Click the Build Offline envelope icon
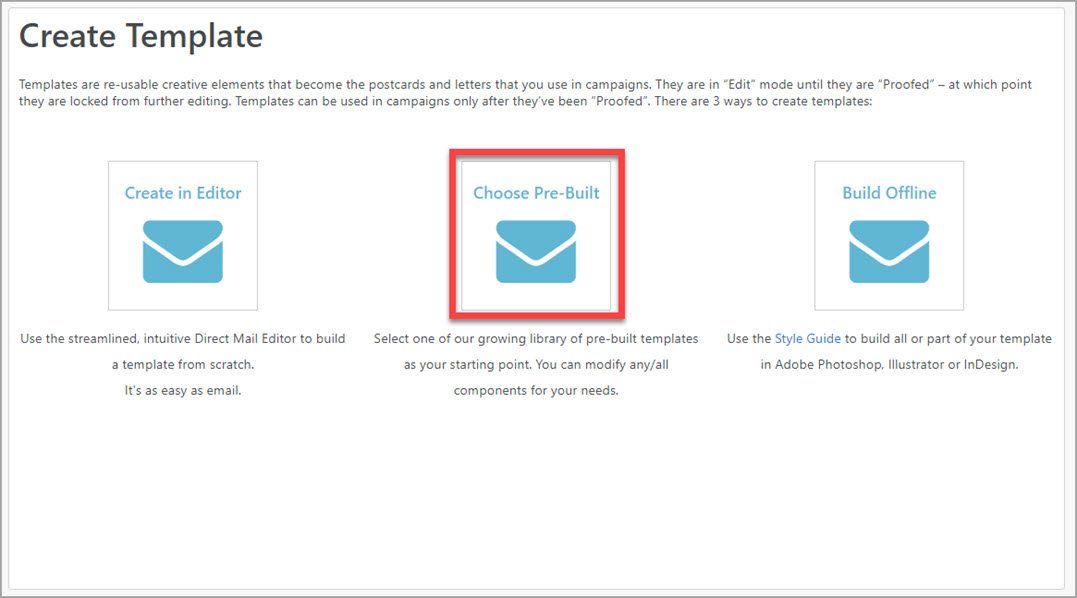The height and width of the screenshot is (598, 1077). (x=889, y=251)
